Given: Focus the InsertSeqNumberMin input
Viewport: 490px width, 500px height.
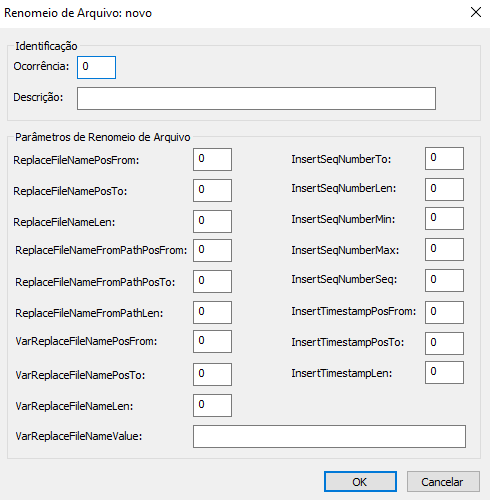Looking at the screenshot, I should point(444,218).
